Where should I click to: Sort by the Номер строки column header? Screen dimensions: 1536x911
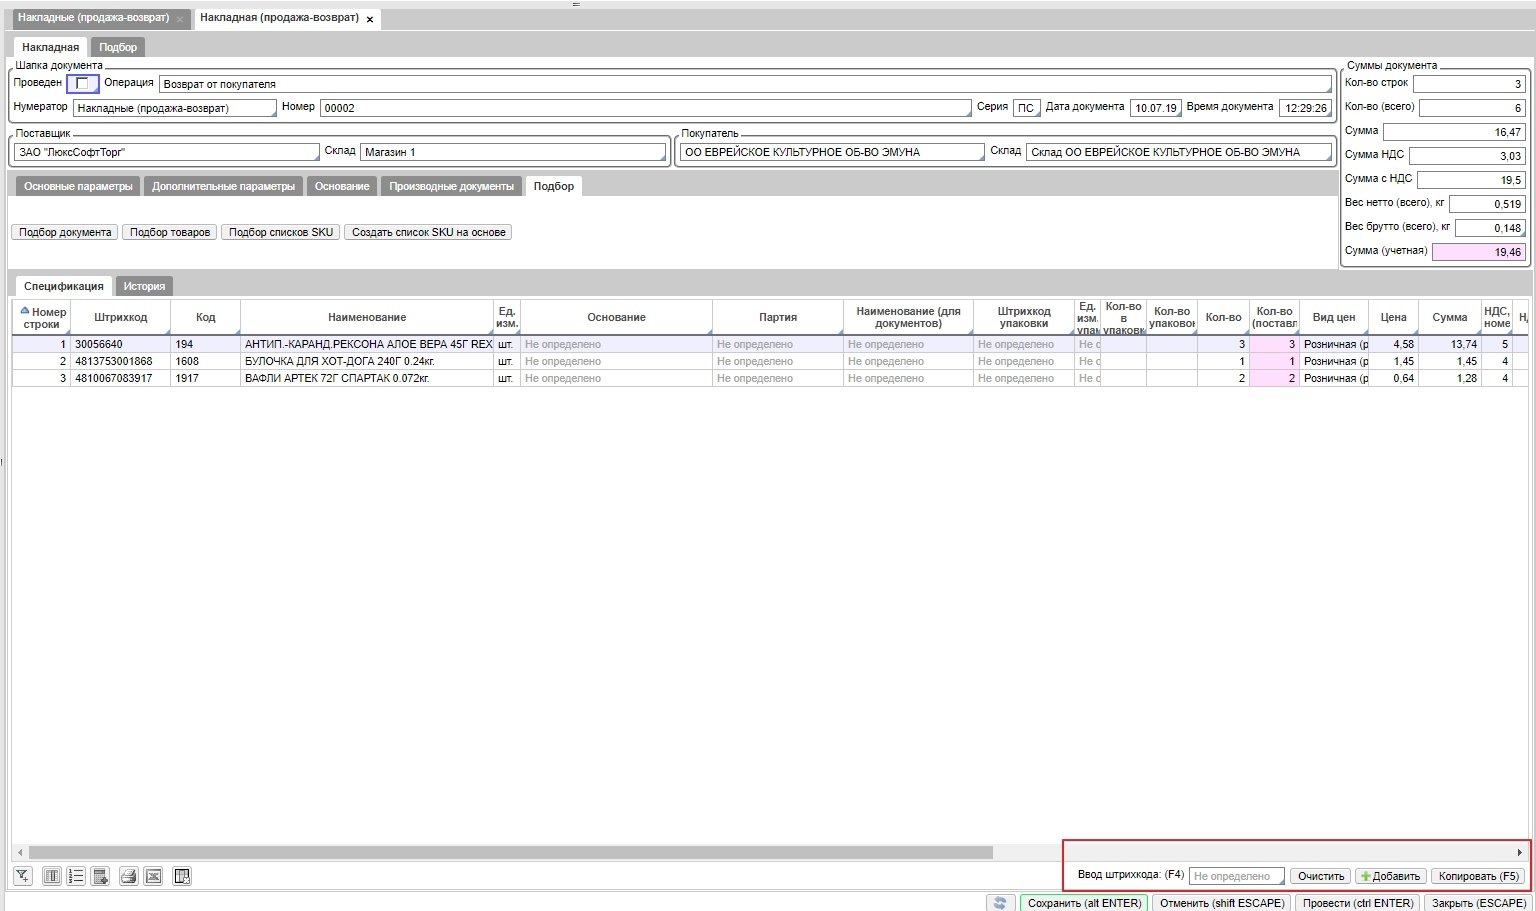click(42, 317)
